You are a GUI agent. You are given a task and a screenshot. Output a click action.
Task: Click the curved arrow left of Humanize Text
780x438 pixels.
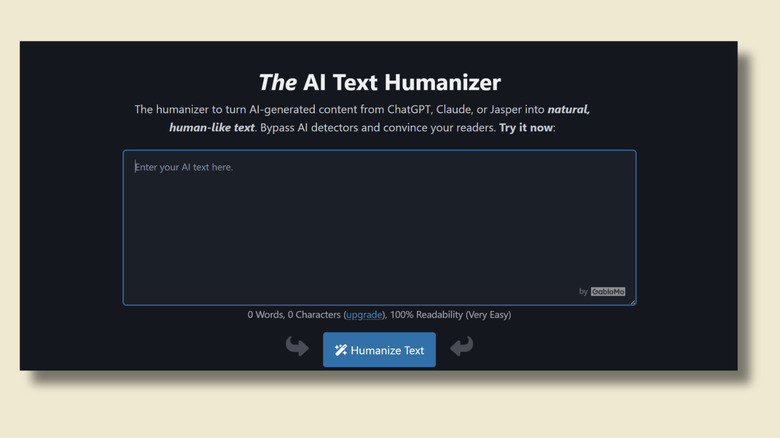pos(297,347)
